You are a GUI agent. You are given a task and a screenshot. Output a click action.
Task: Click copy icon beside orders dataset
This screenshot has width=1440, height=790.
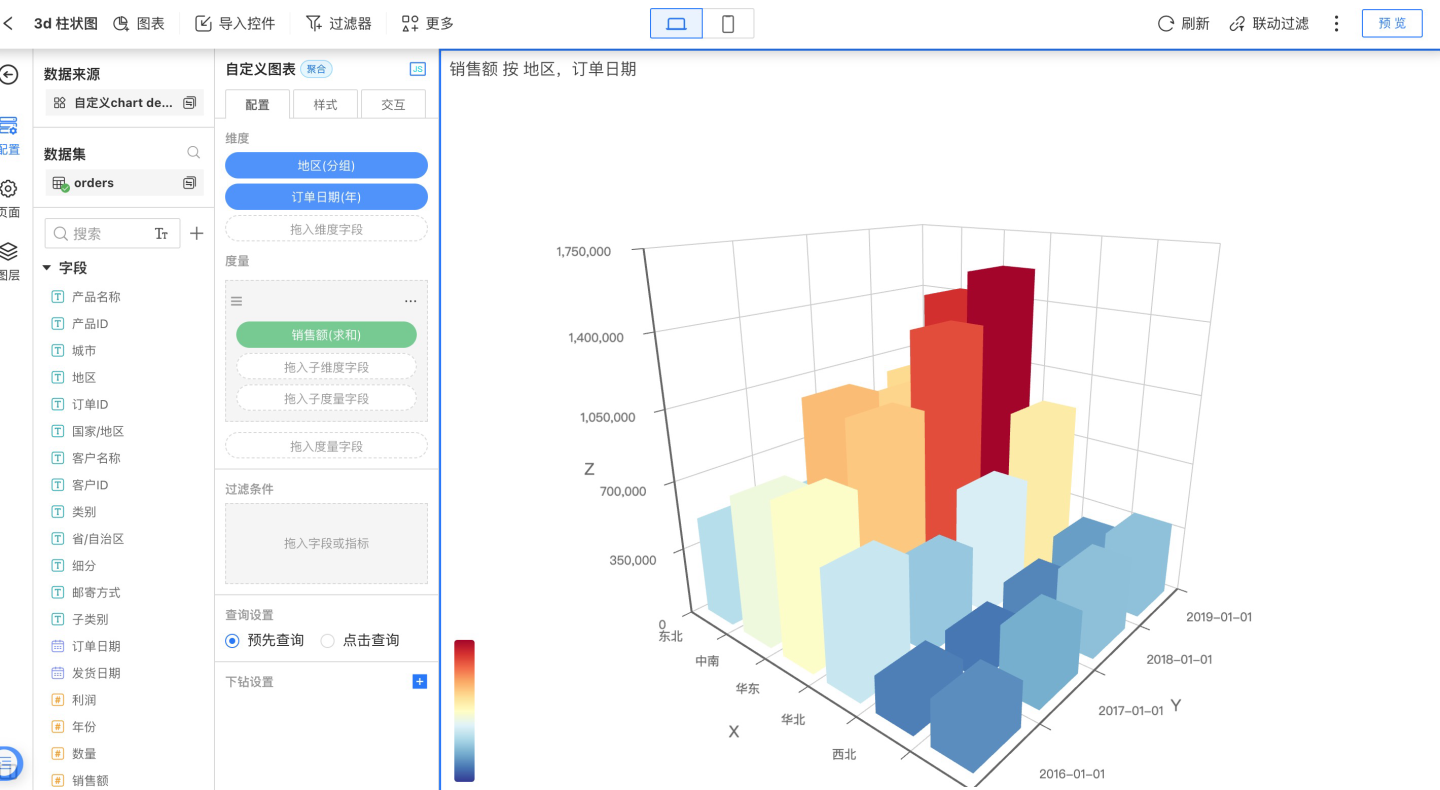coord(189,183)
